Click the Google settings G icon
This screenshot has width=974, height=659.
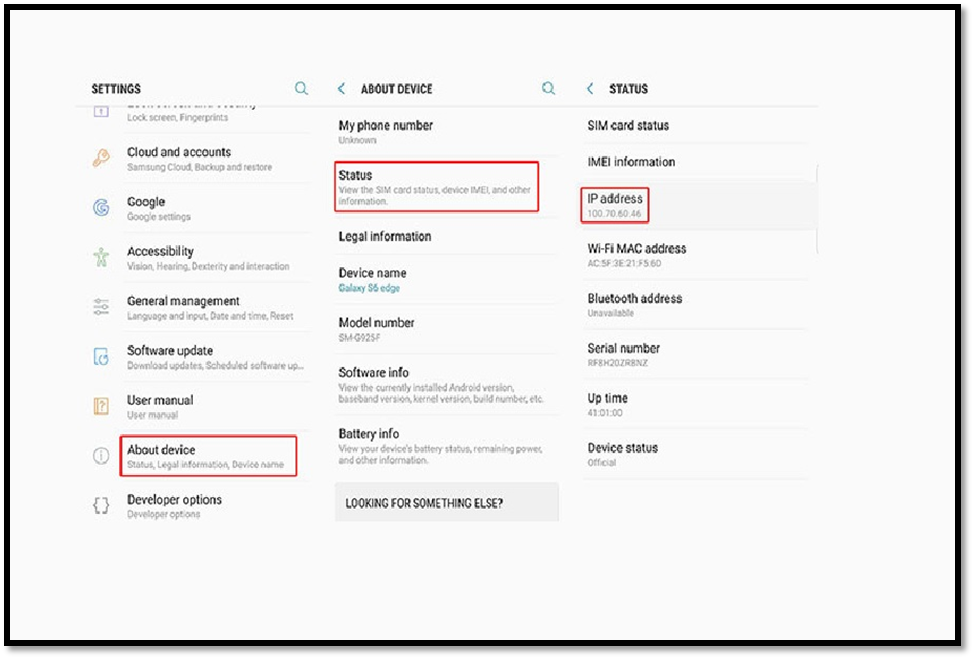pos(101,208)
